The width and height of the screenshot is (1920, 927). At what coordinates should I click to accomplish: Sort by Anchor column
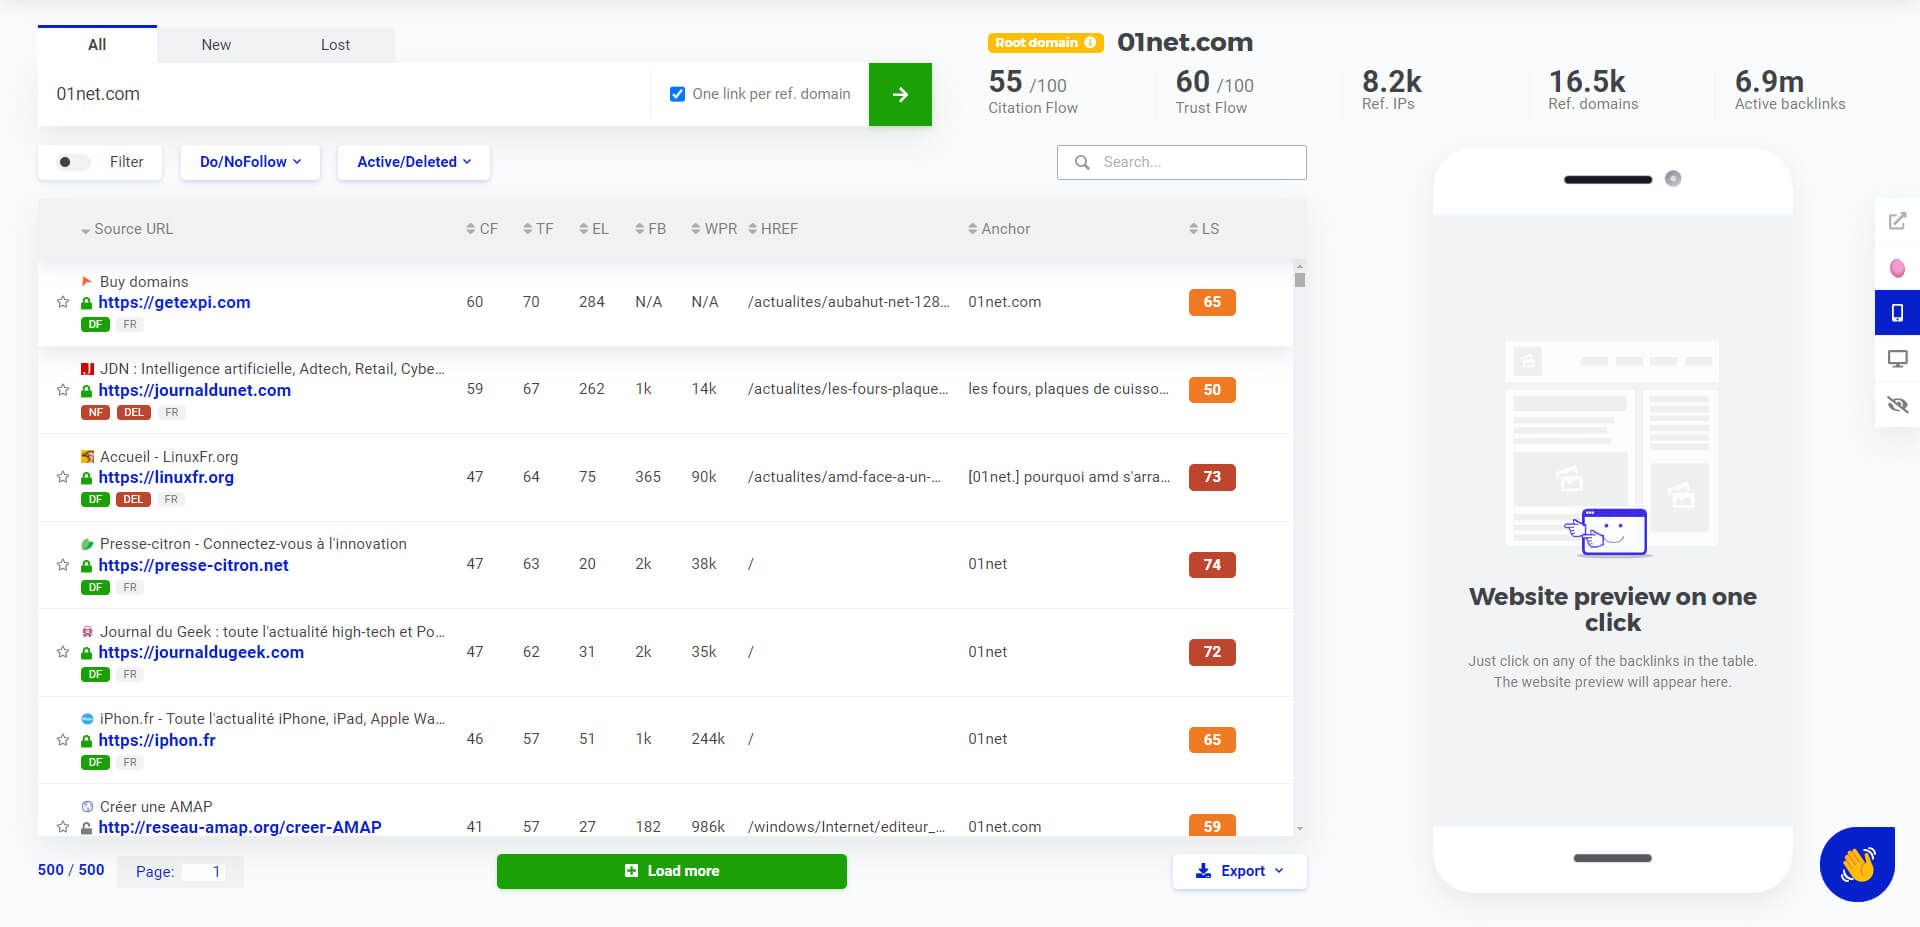[999, 229]
